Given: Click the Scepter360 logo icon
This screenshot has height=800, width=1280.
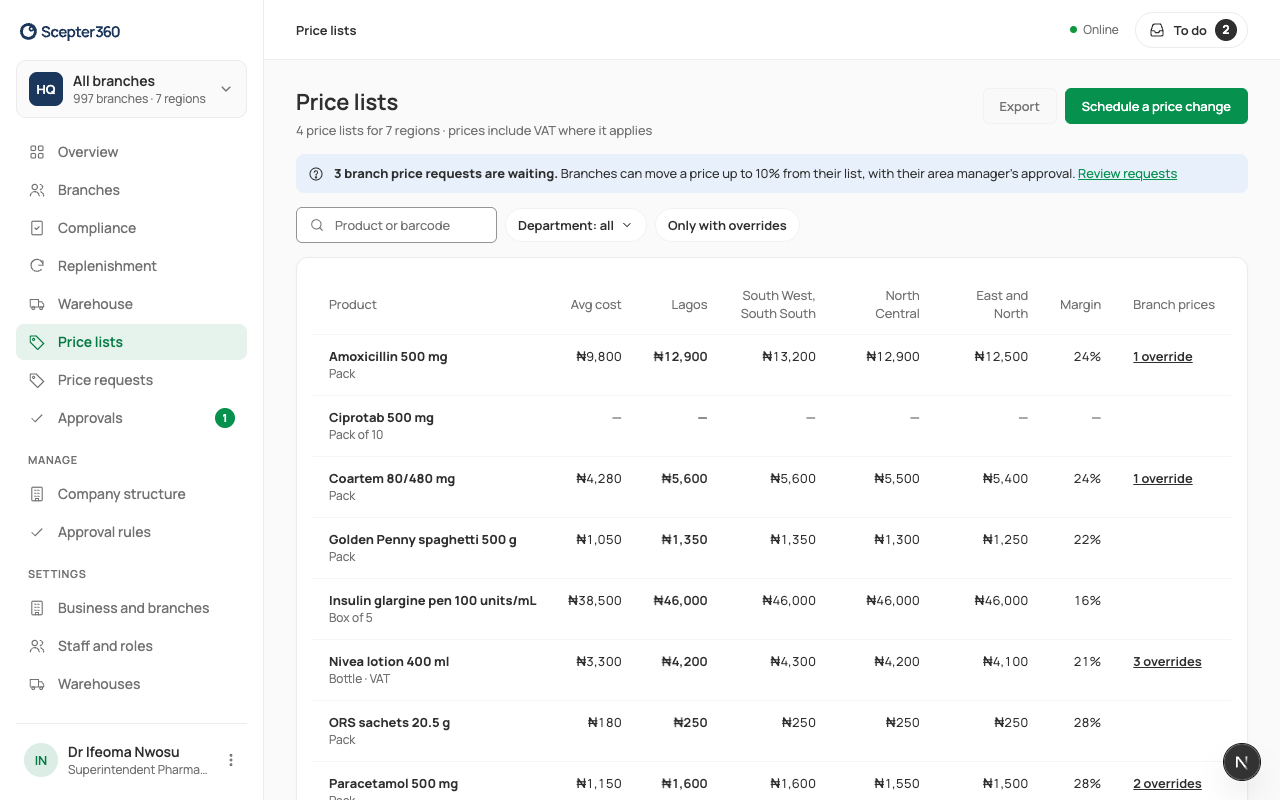Looking at the screenshot, I should (28, 31).
